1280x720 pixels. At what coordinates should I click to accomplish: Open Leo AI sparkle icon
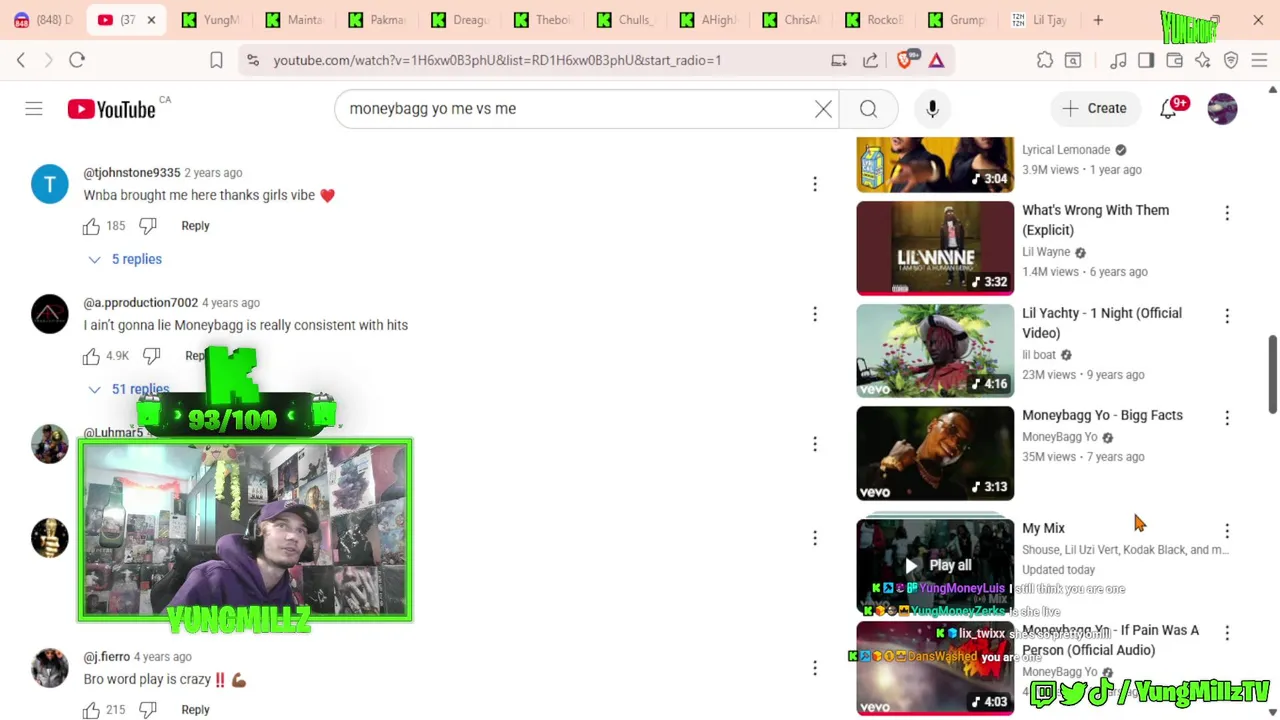[1203, 60]
